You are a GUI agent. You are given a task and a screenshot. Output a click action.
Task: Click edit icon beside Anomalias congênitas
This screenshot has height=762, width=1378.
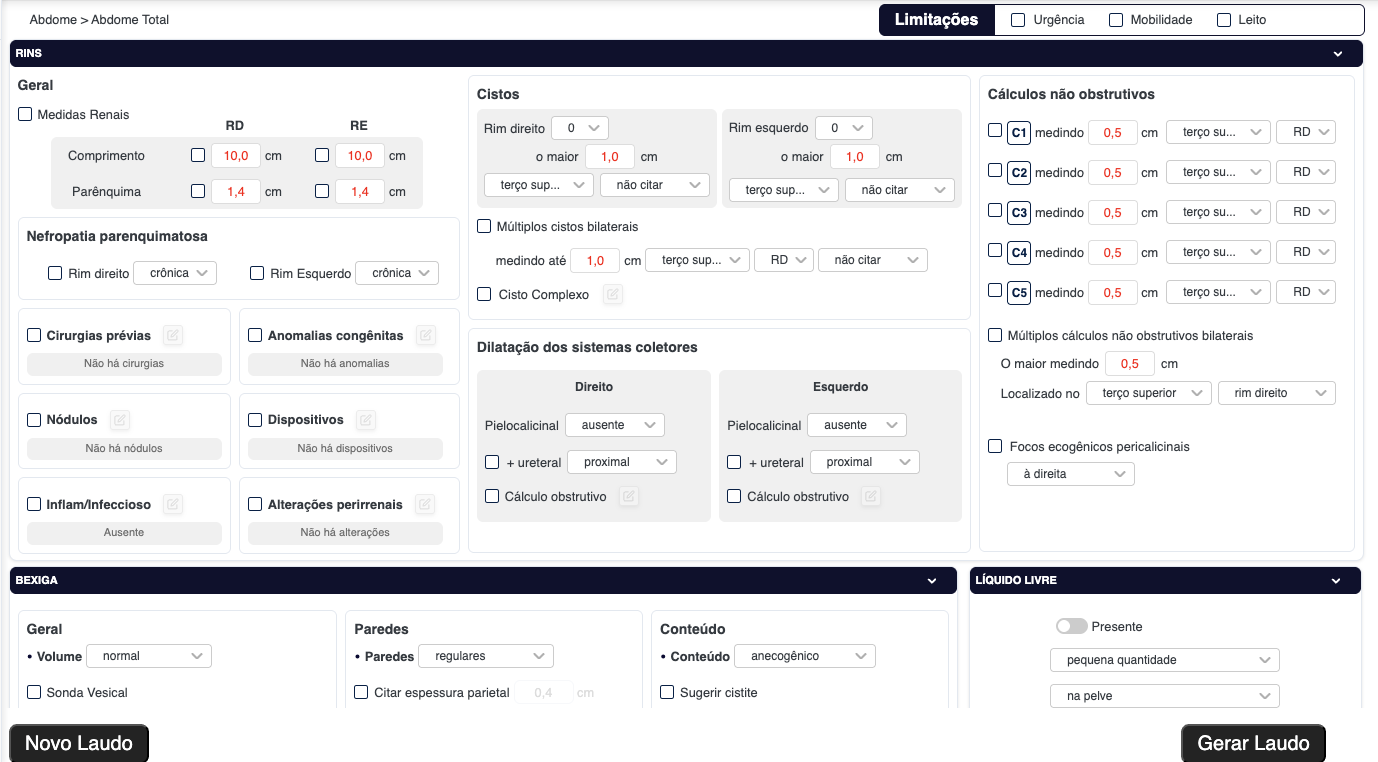(426, 336)
